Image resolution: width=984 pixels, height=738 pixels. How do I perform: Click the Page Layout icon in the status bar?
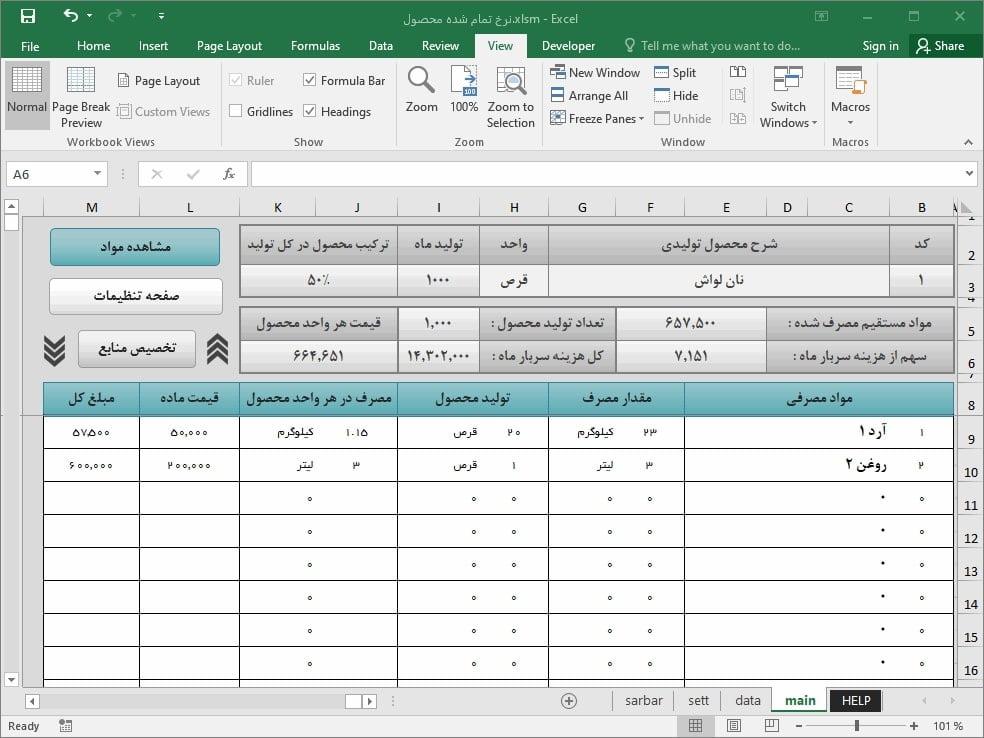coord(734,726)
